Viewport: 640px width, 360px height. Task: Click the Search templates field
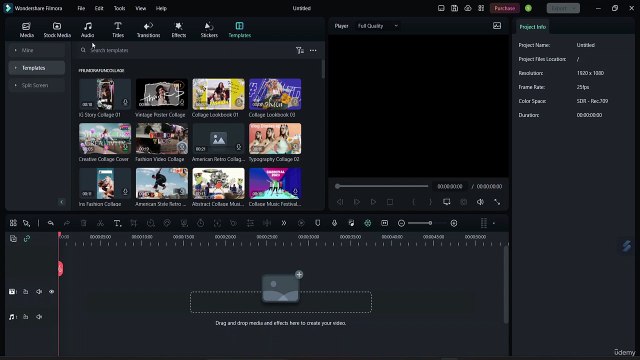point(186,50)
